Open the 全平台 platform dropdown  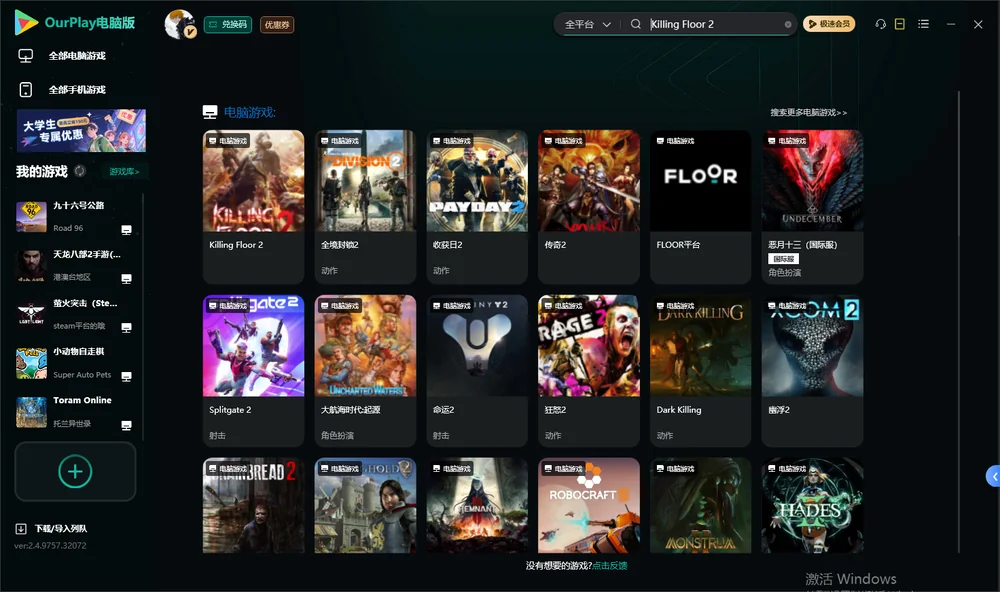pyautogui.click(x=587, y=24)
